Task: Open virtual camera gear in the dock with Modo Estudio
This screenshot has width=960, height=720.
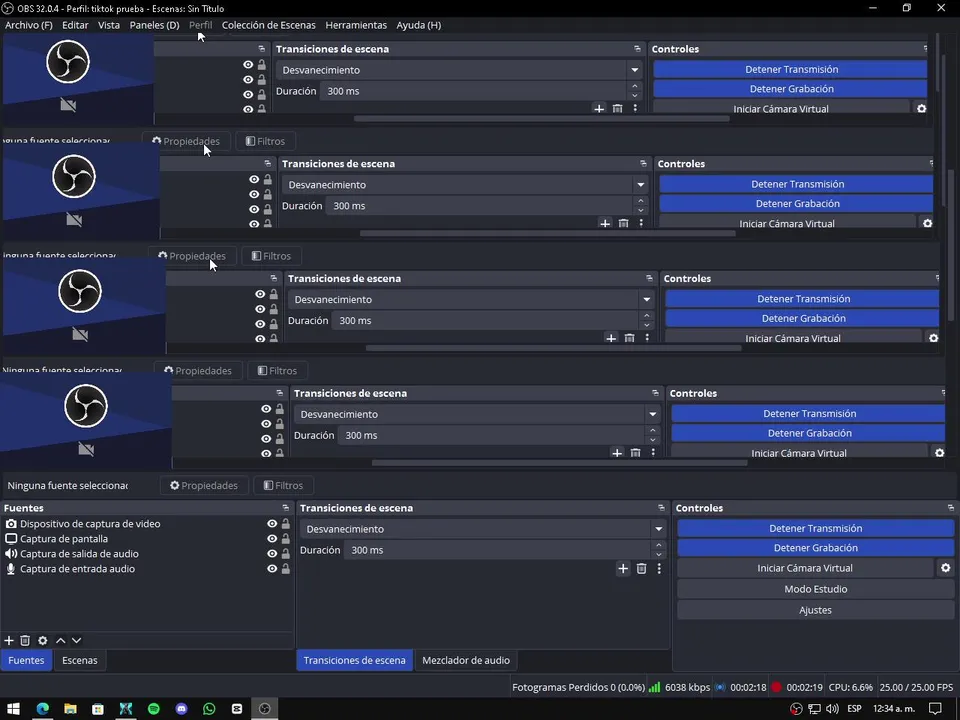Action: point(945,568)
